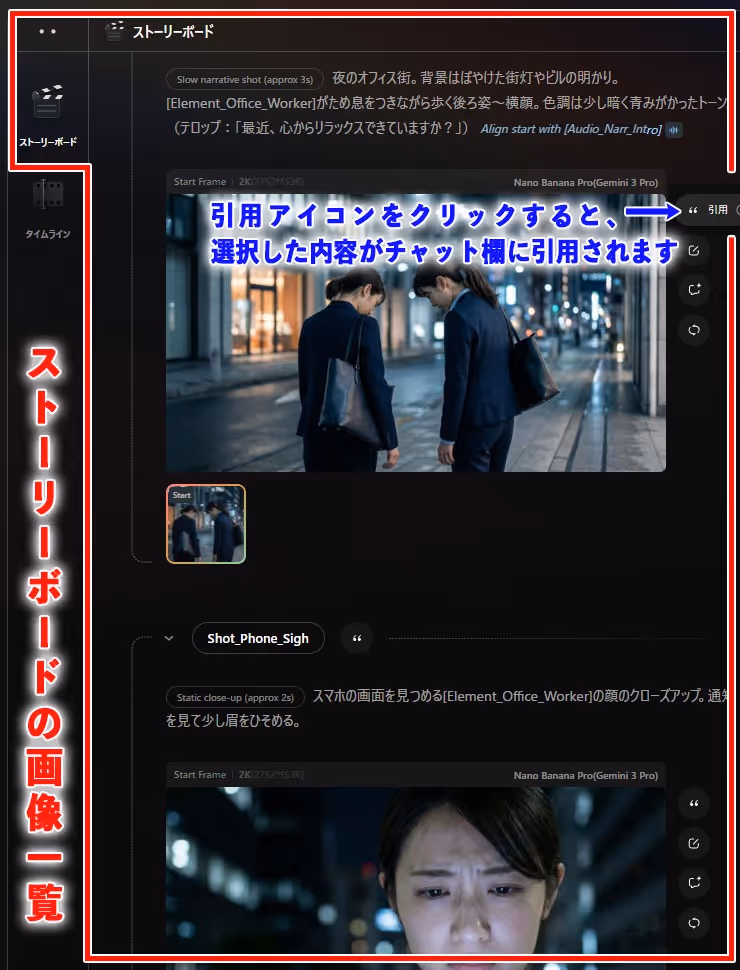740x970 pixels.
Task: Click the 'を見て少し眉をひそめる。' description line
Action: [x=233, y=721]
